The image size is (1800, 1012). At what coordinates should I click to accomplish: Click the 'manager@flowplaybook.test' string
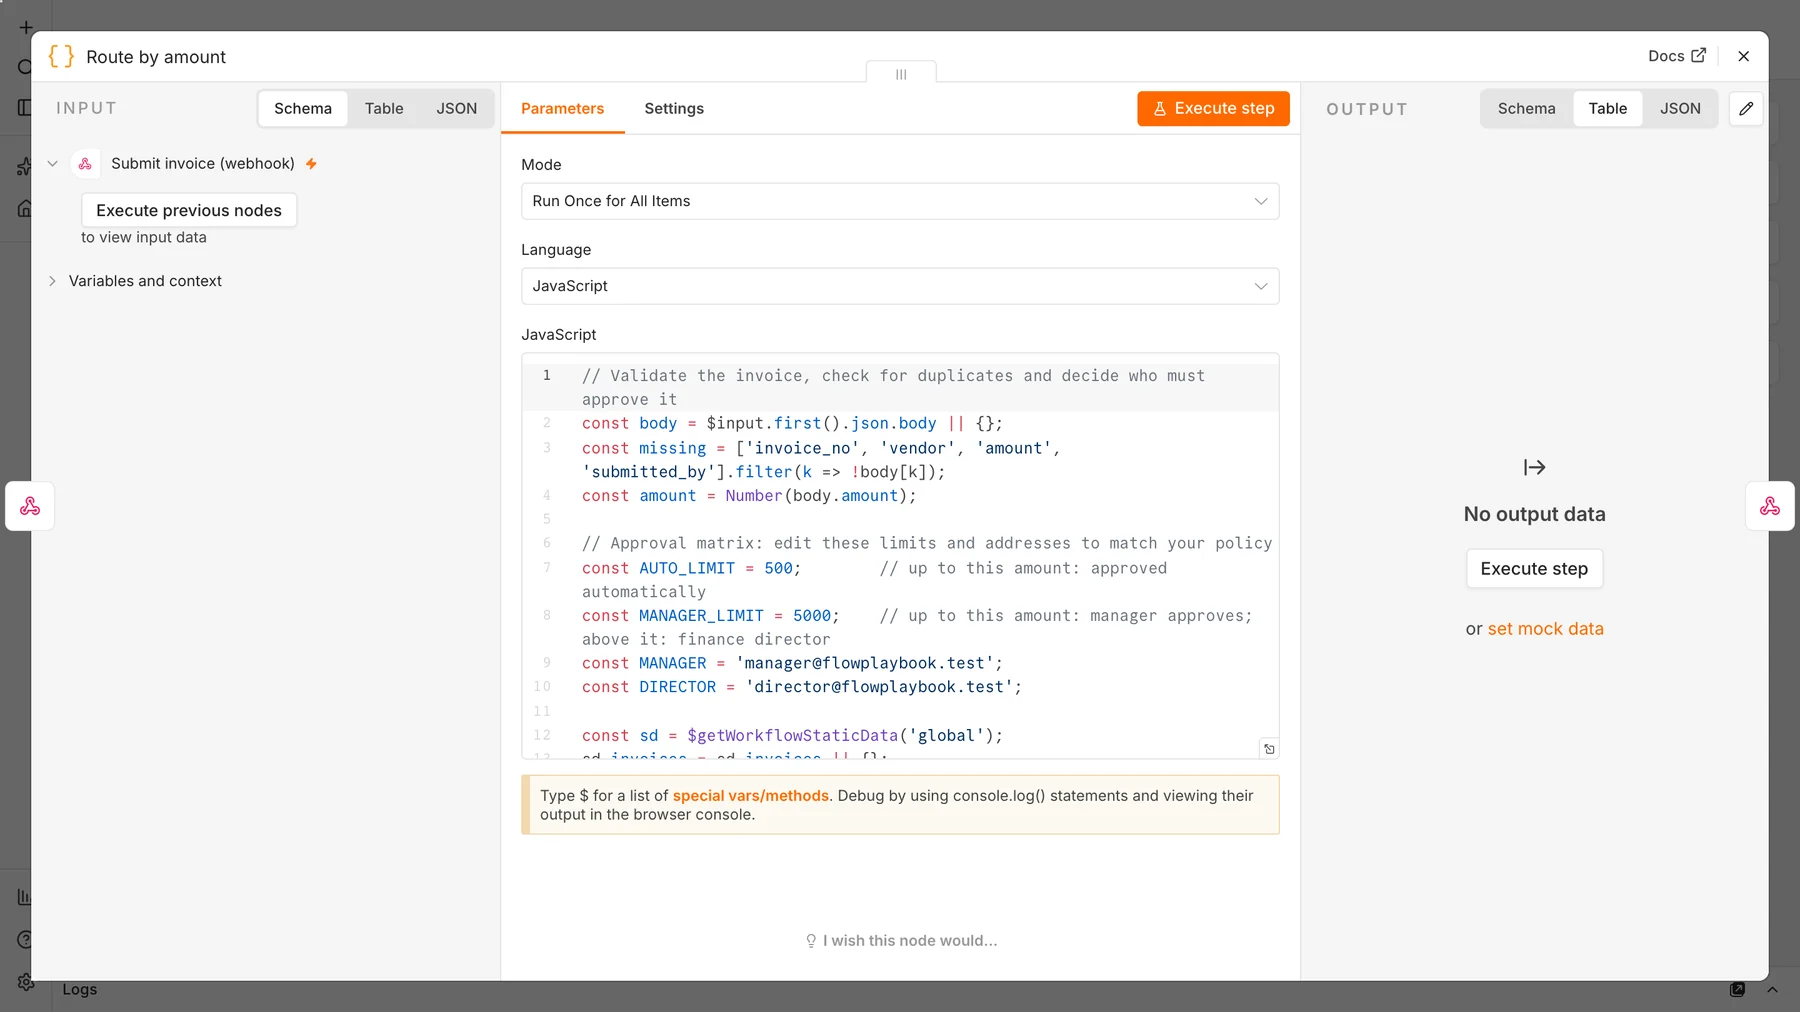864,663
